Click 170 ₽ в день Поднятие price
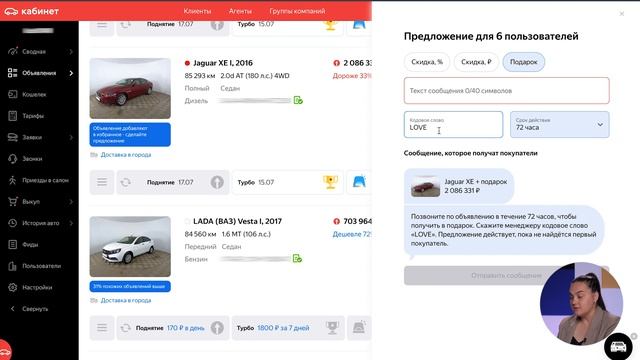The width and height of the screenshot is (640, 360). coord(186,328)
